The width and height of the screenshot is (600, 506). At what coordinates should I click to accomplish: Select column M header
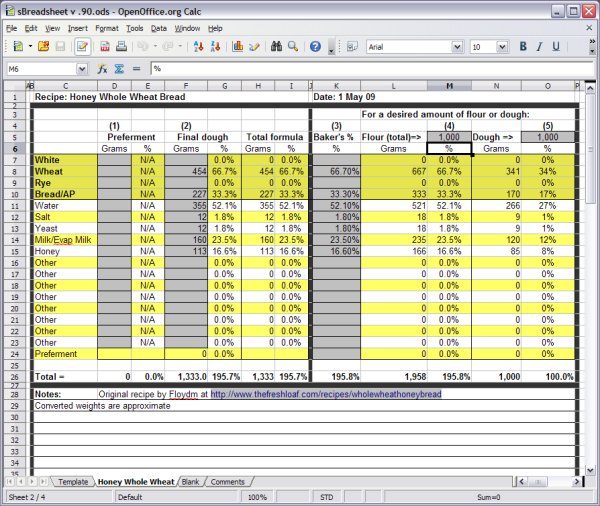[449, 86]
